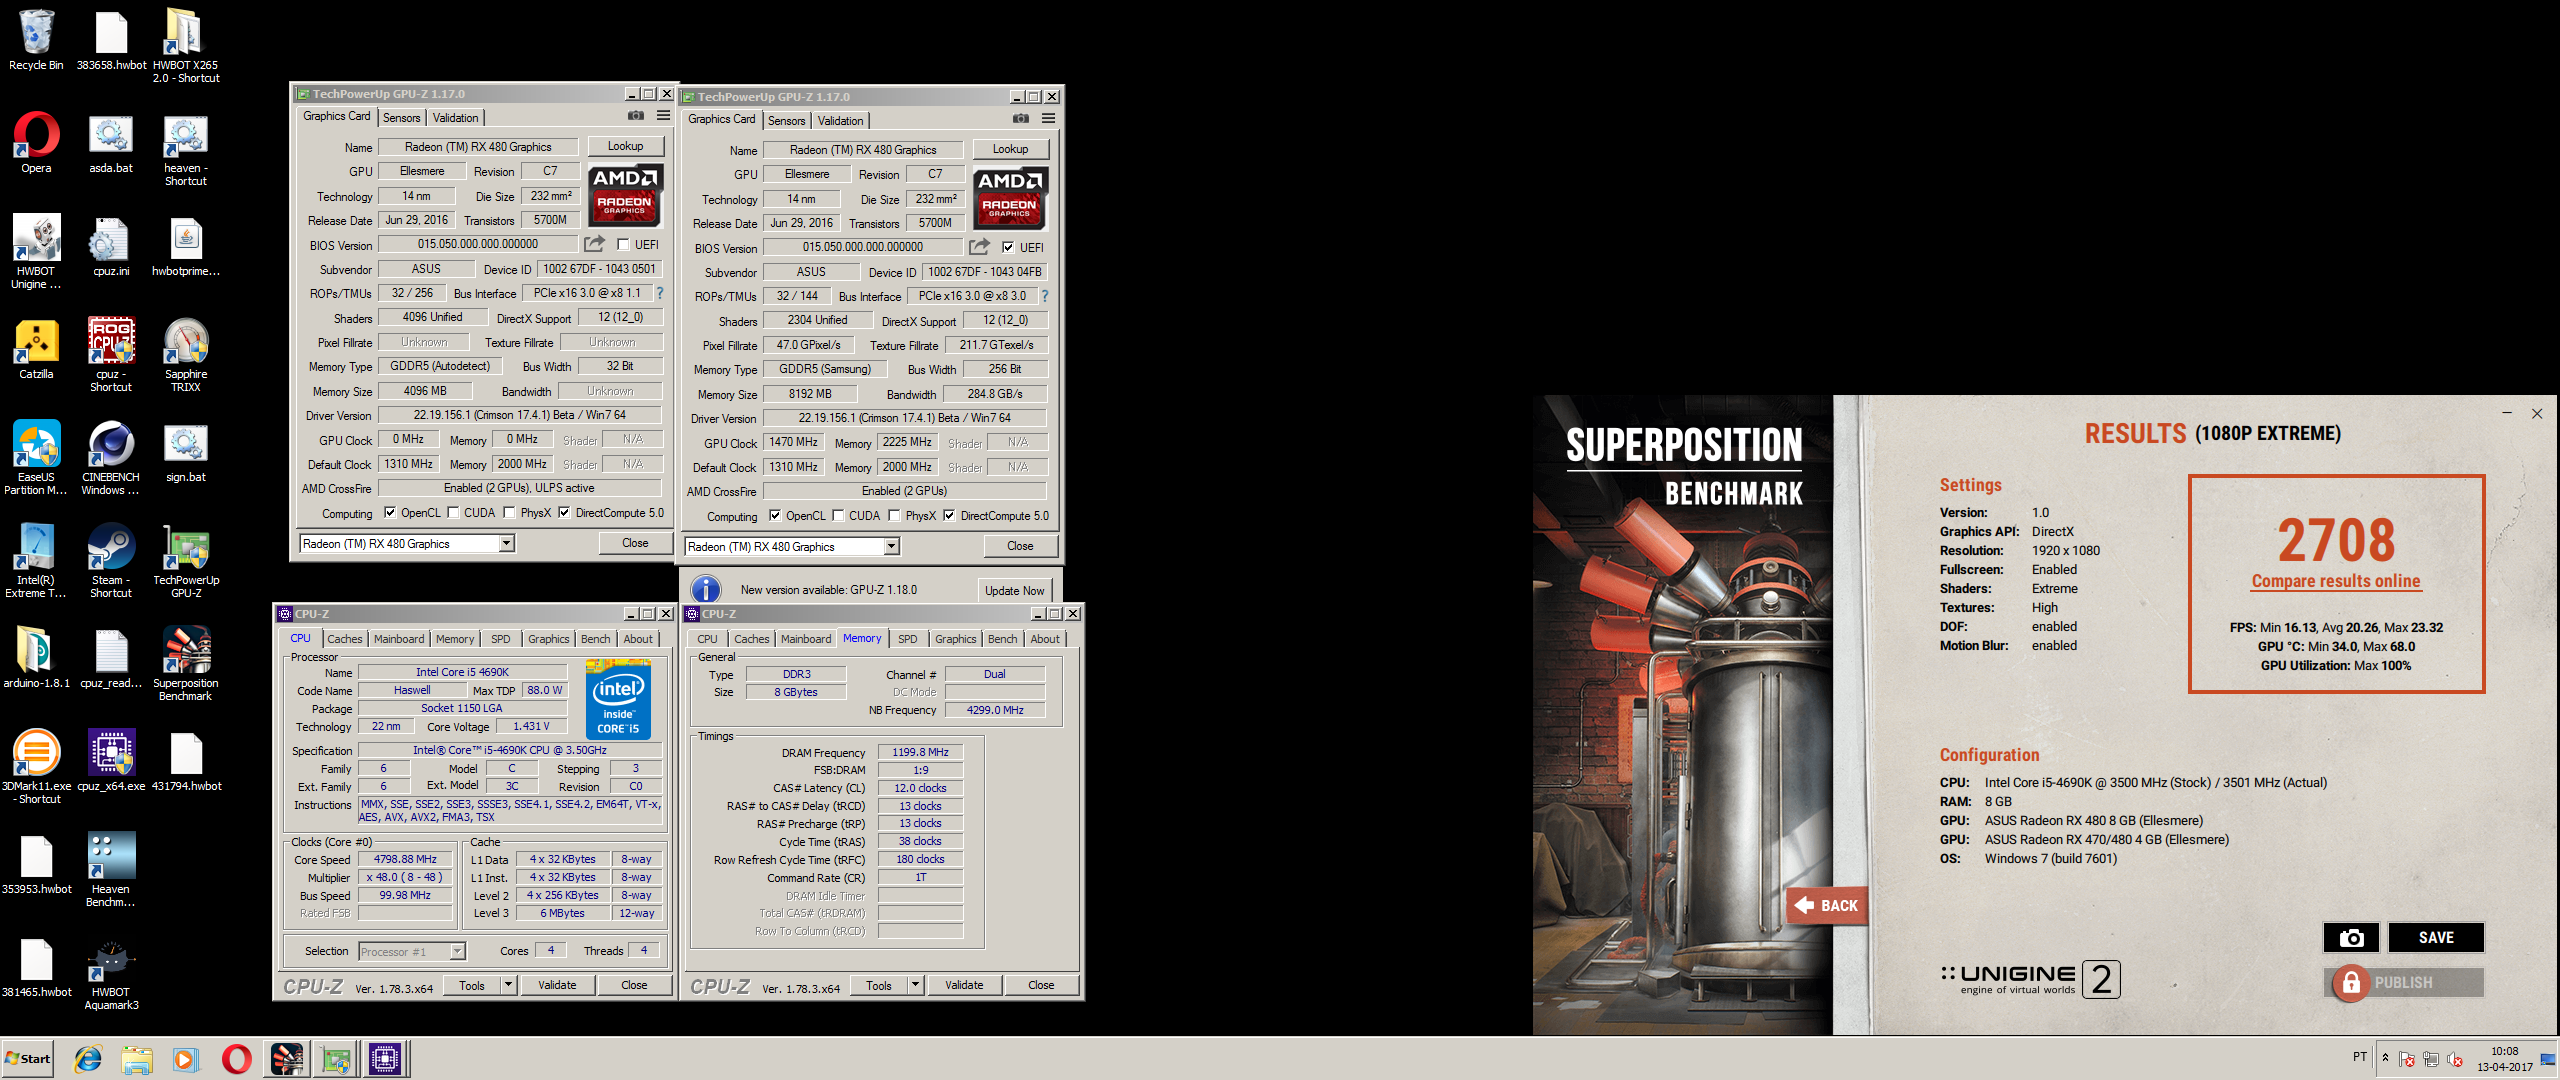Open Windows Explorer folder on taskbar
The image size is (2560, 1080).
point(137,1059)
